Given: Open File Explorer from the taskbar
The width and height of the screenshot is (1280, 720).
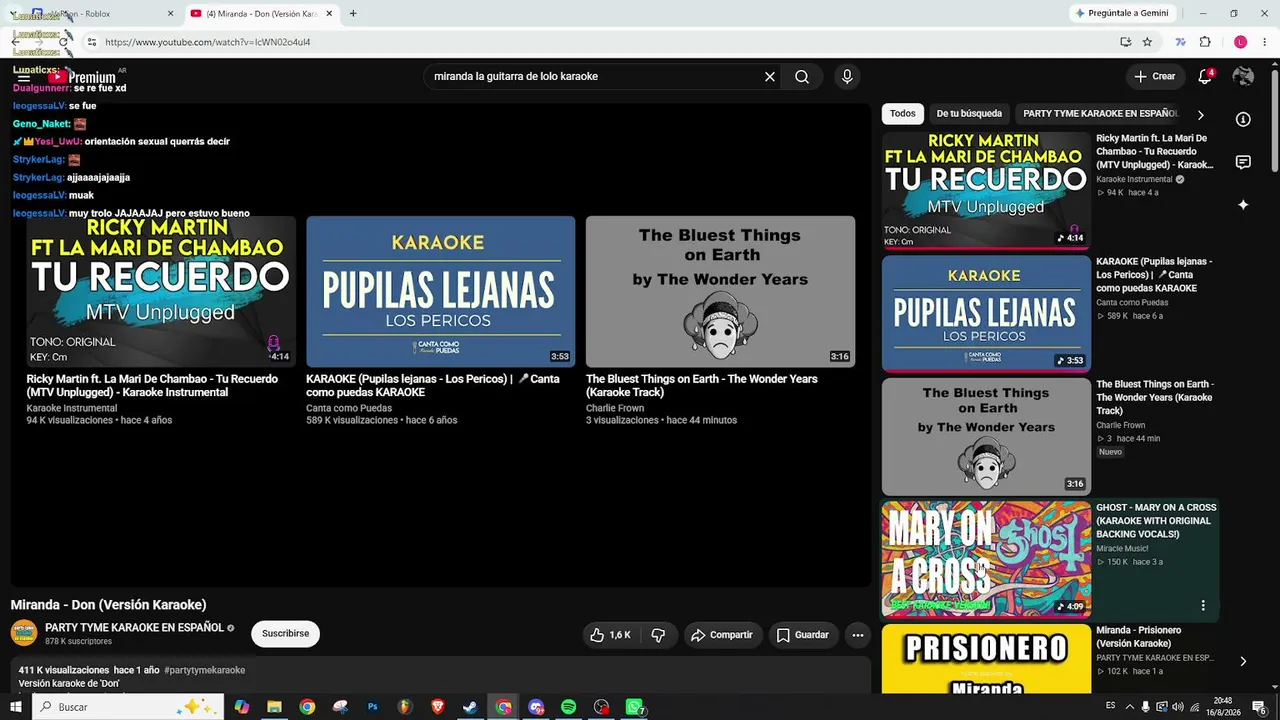Looking at the screenshot, I should [x=274, y=707].
